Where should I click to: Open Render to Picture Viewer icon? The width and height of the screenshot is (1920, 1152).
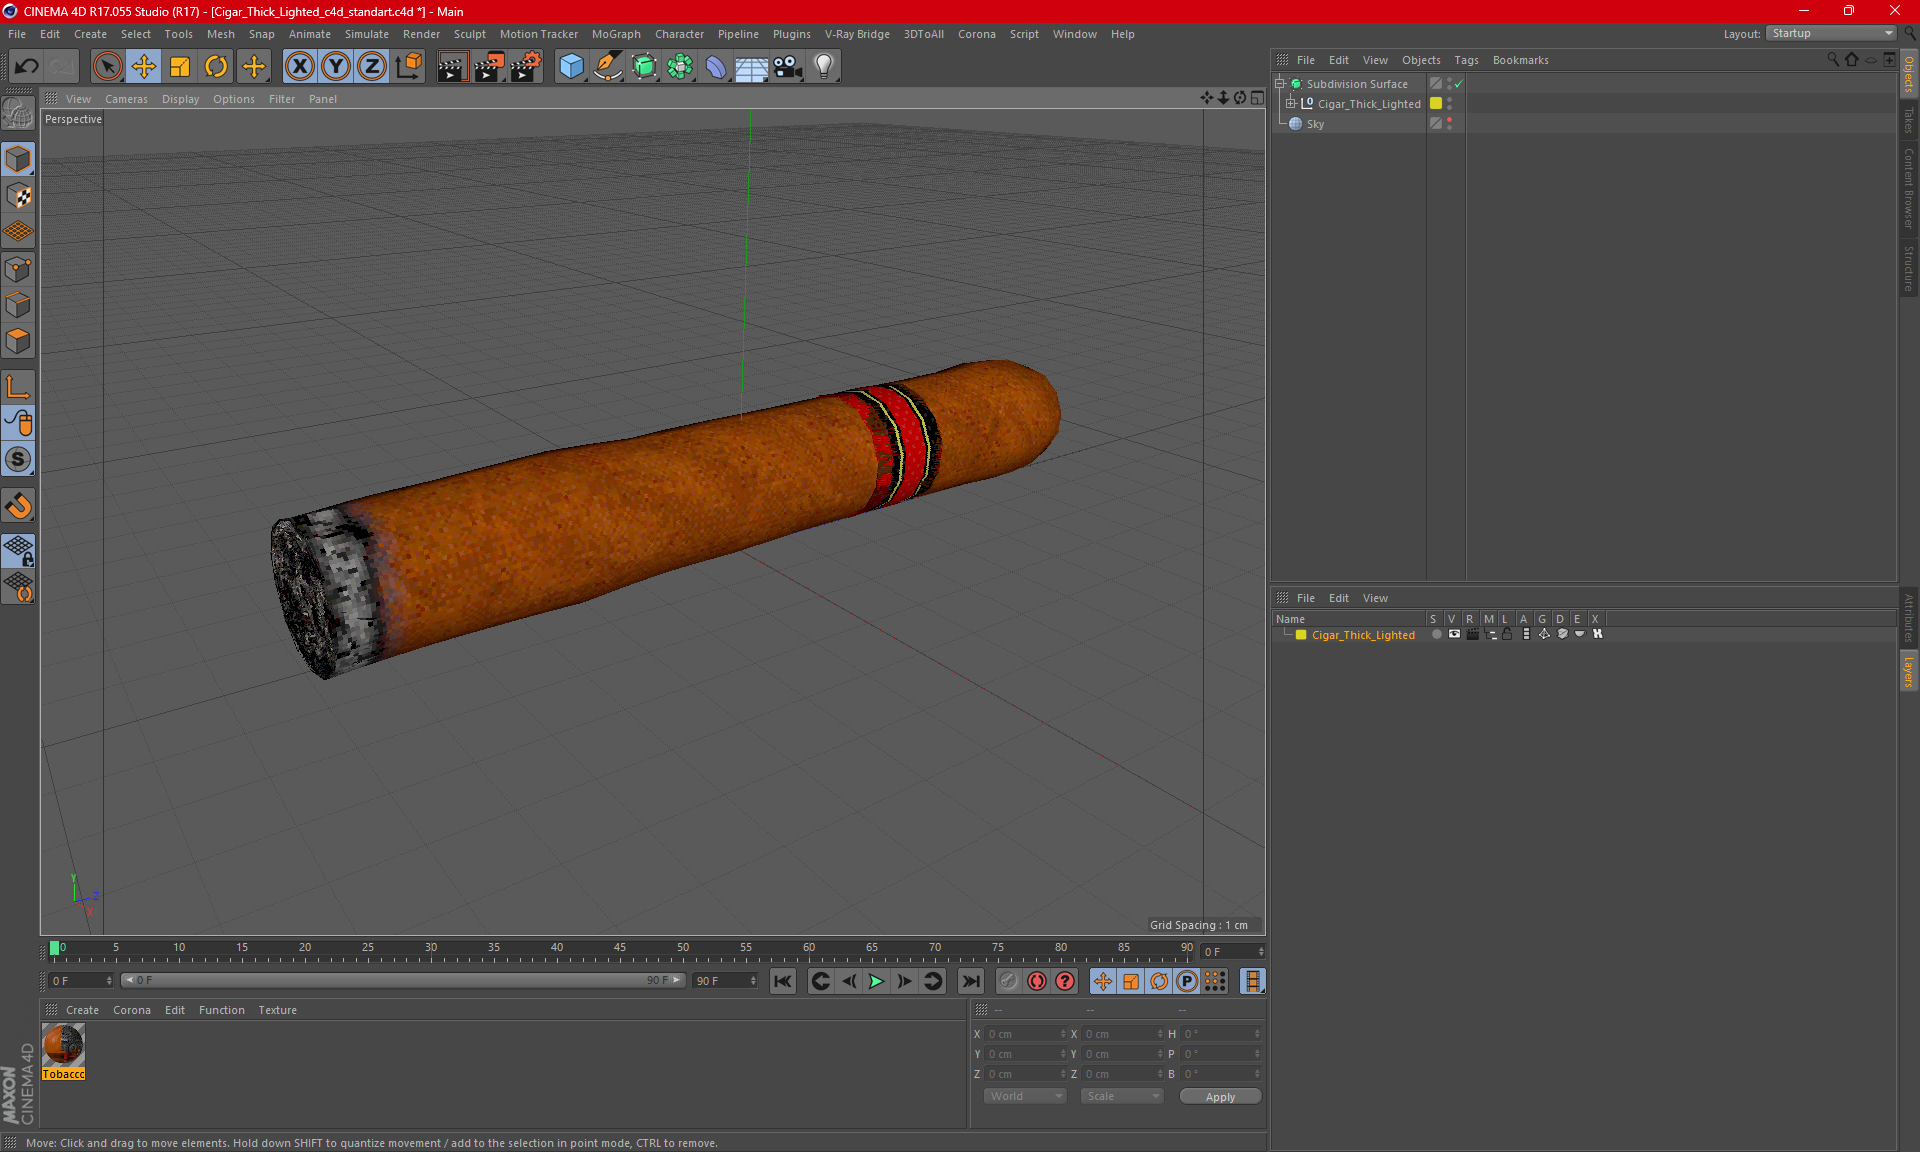click(489, 67)
